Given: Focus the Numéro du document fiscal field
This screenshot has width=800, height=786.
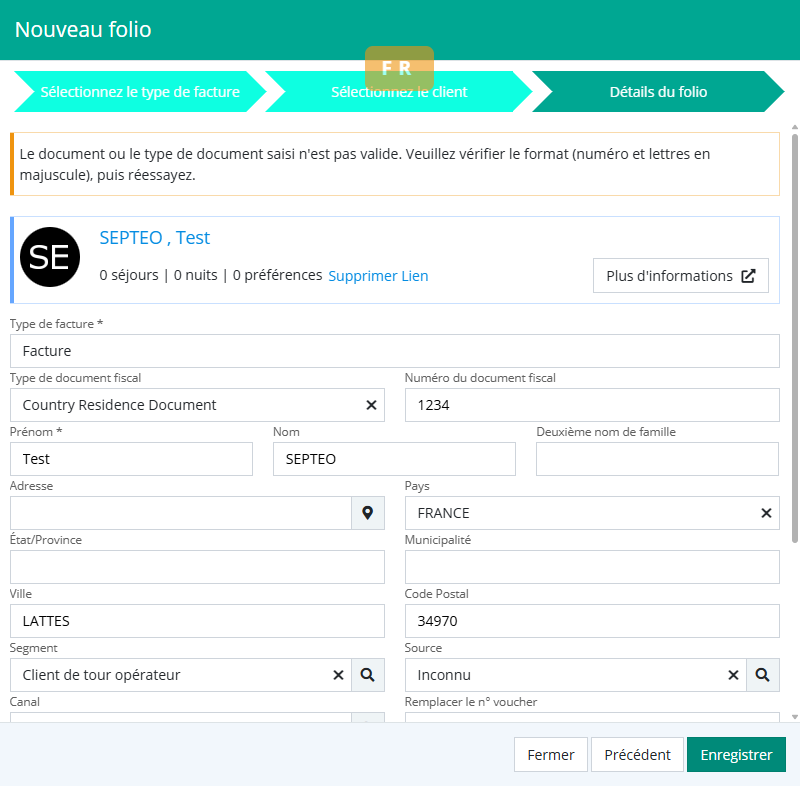Looking at the screenshot, I should pyautogui.click(x=591, y=405).
